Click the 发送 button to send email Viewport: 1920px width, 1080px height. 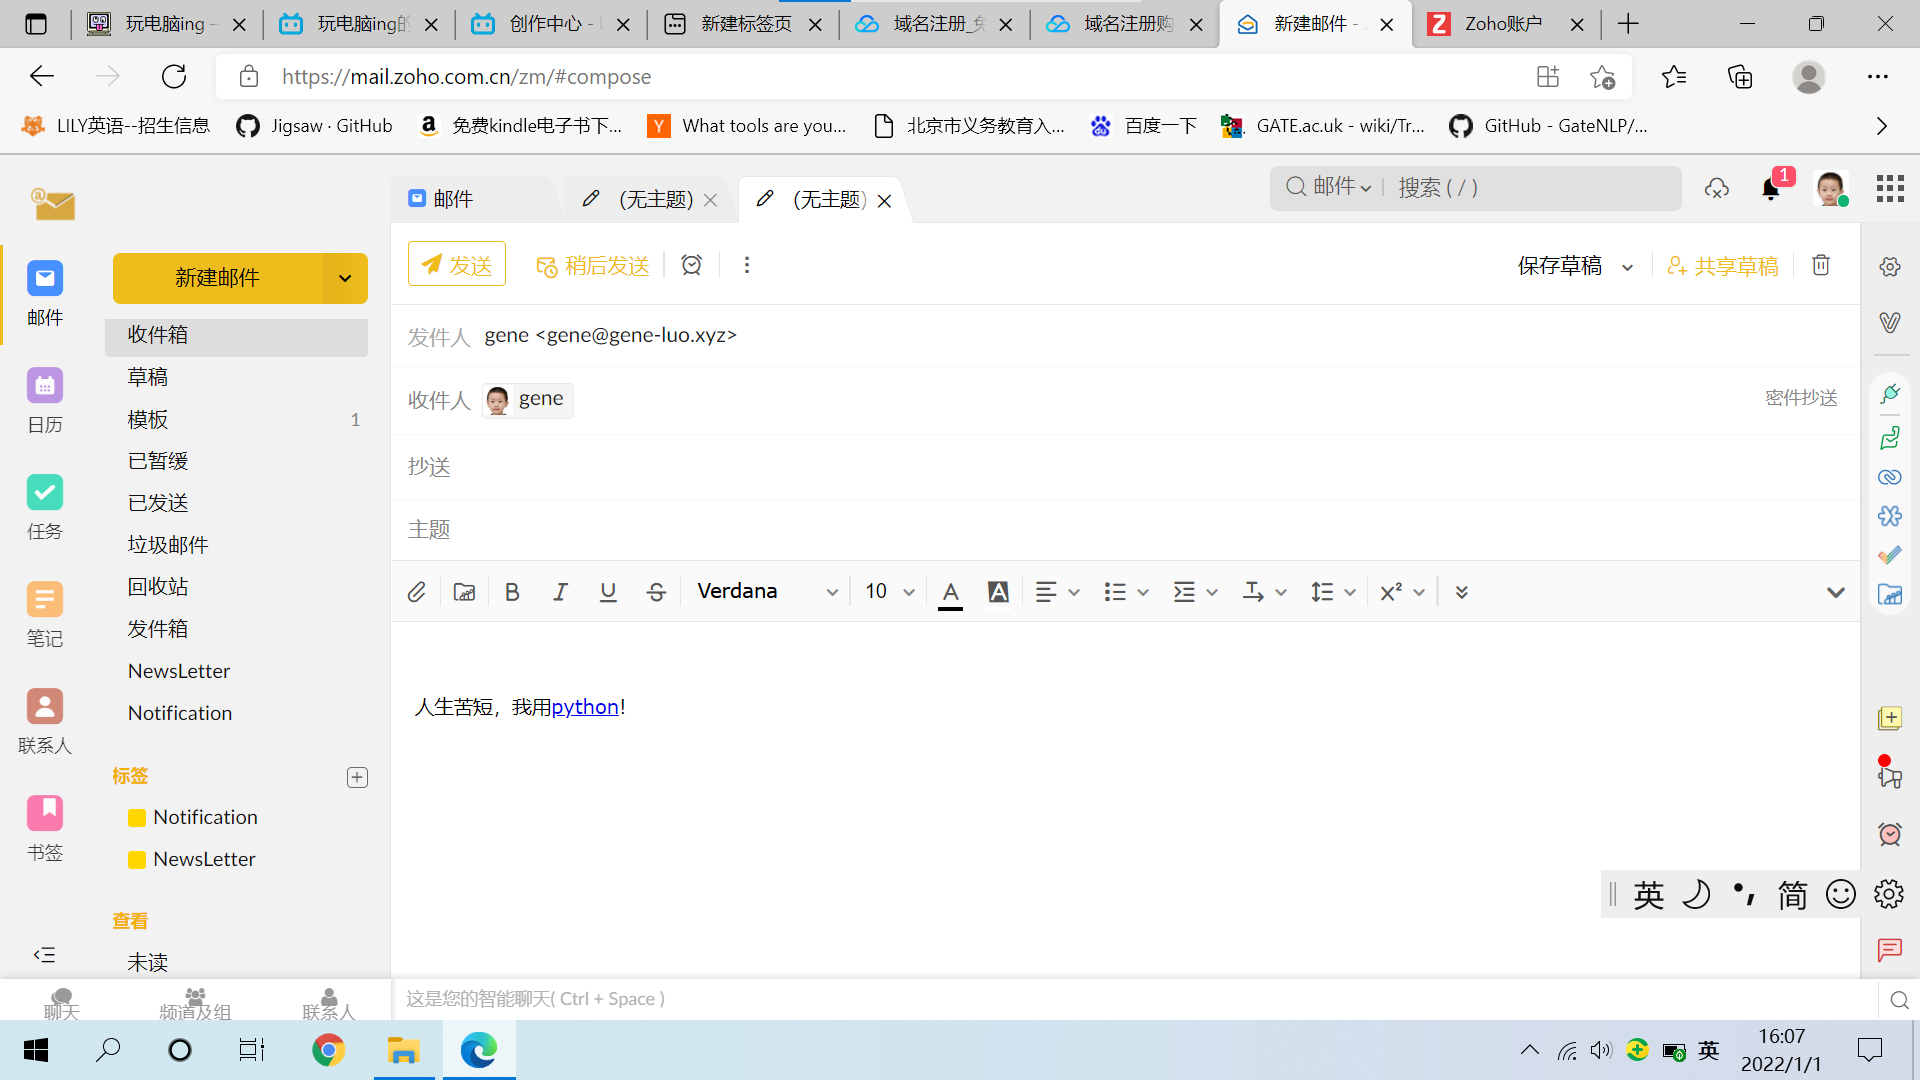[x=456, y=263]
